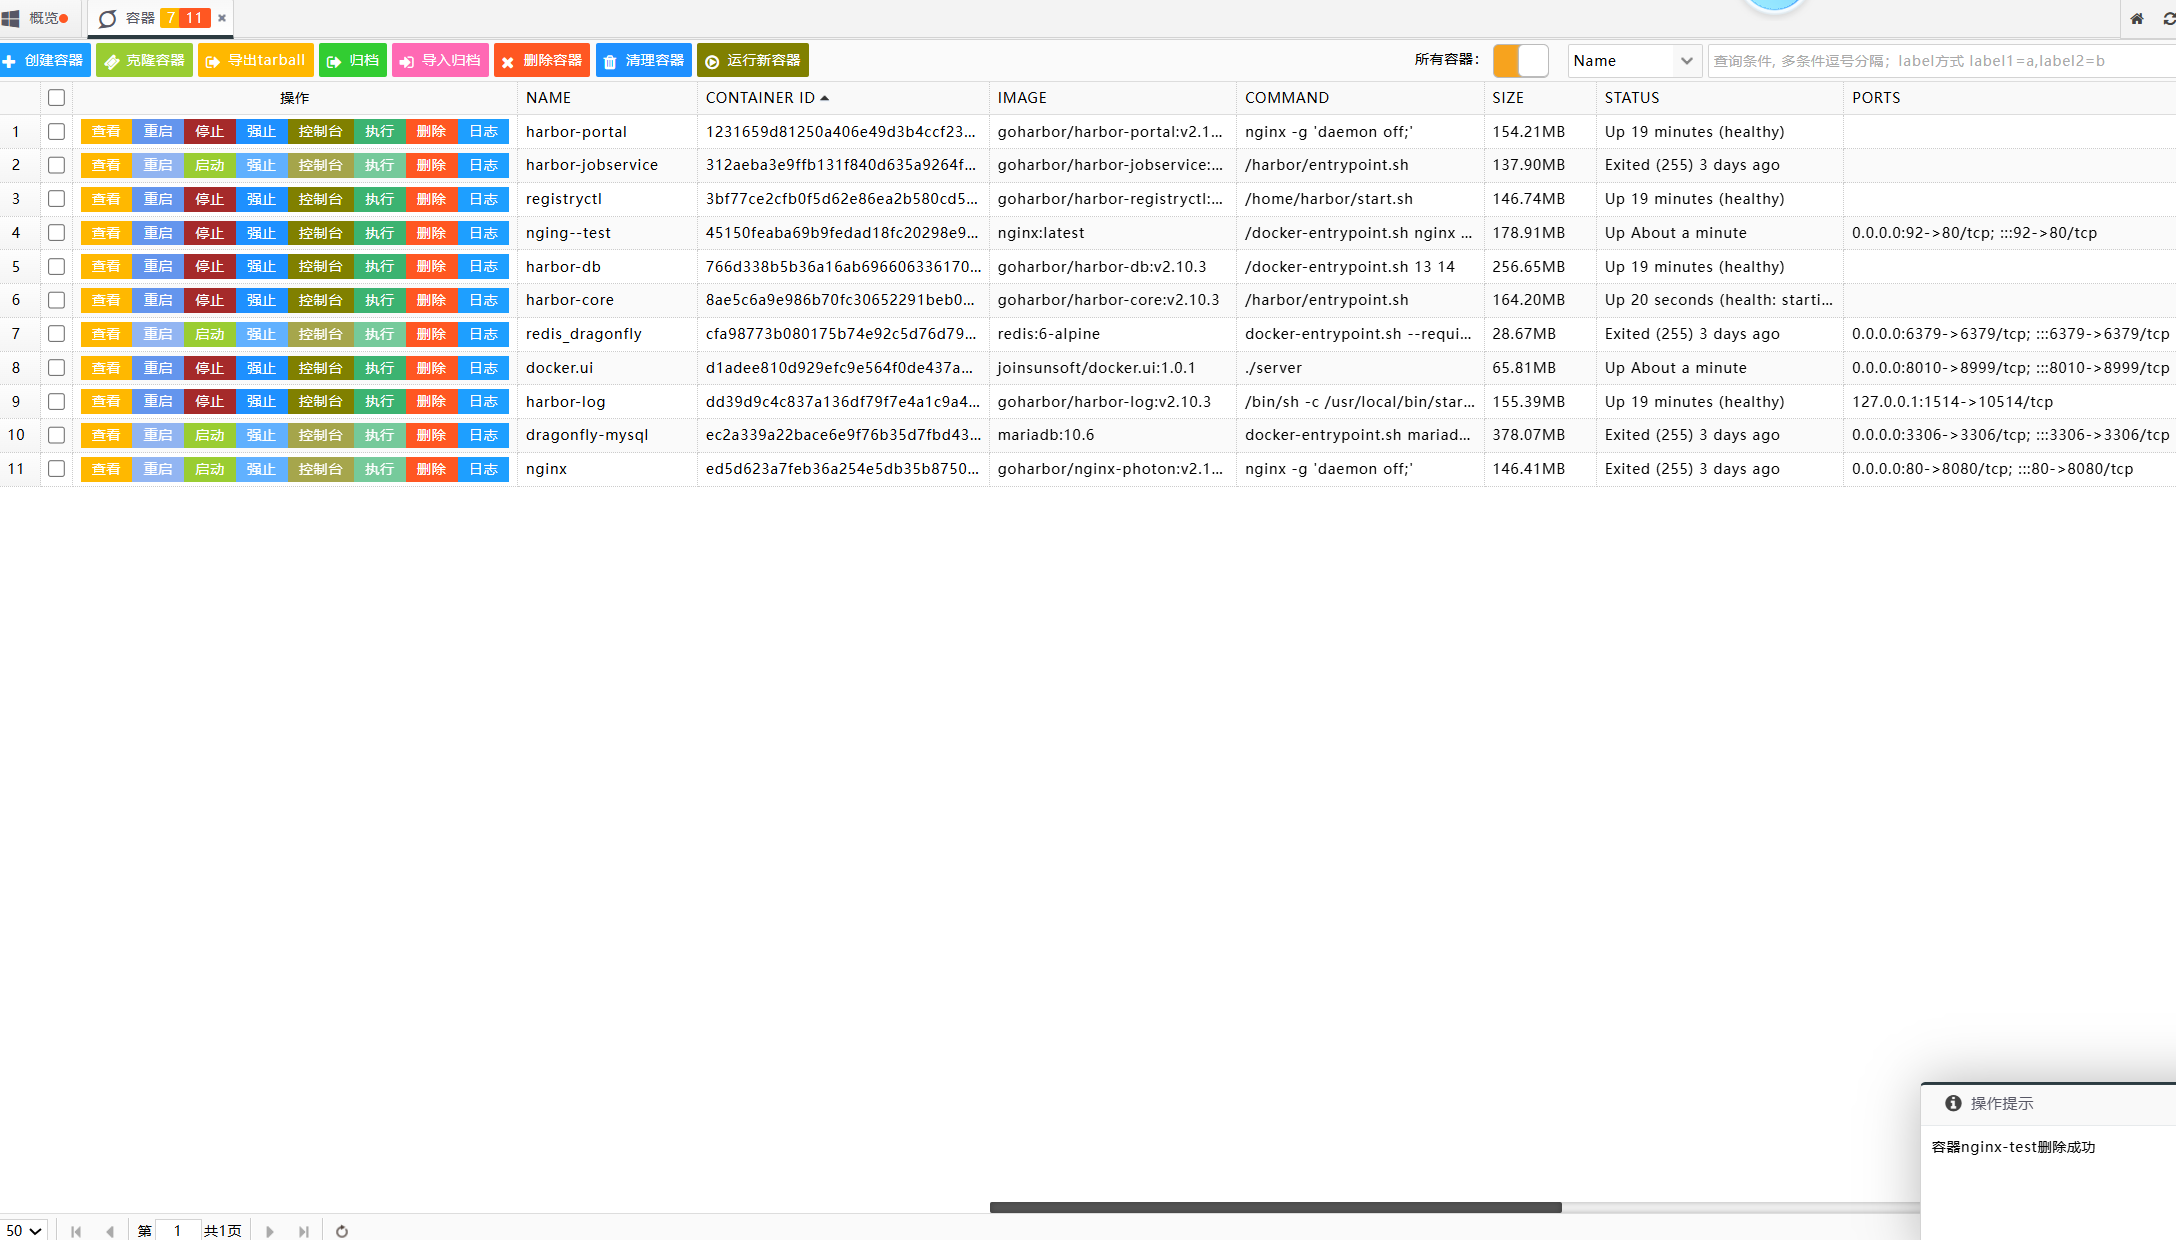
Task: Click 控制台 console for nging--test
Action: click(x=320, y=233)
